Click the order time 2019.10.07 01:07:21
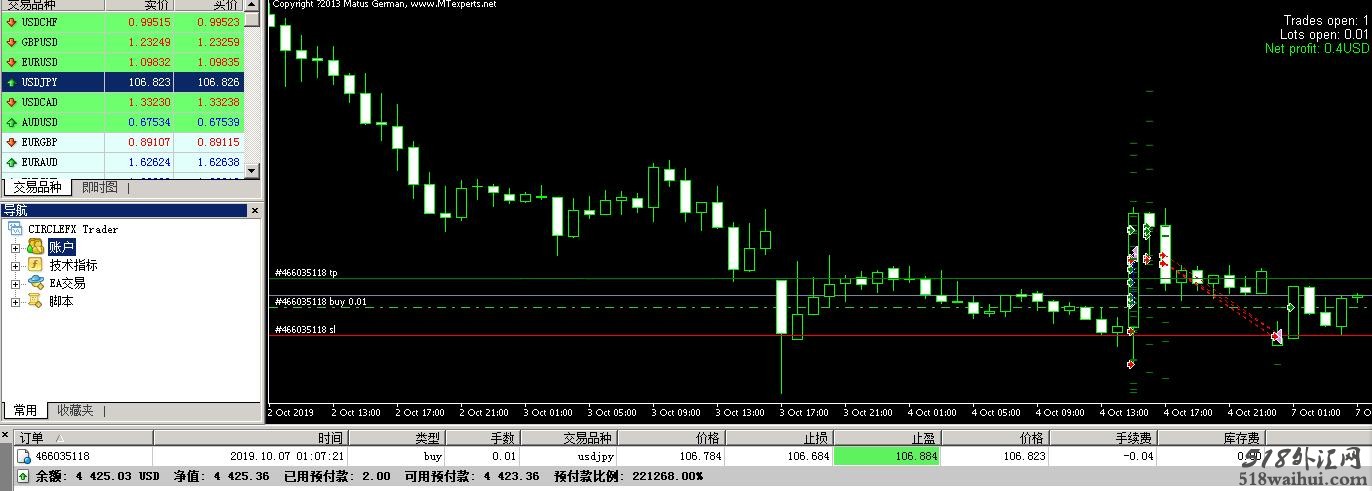 [x=288, y=456]
